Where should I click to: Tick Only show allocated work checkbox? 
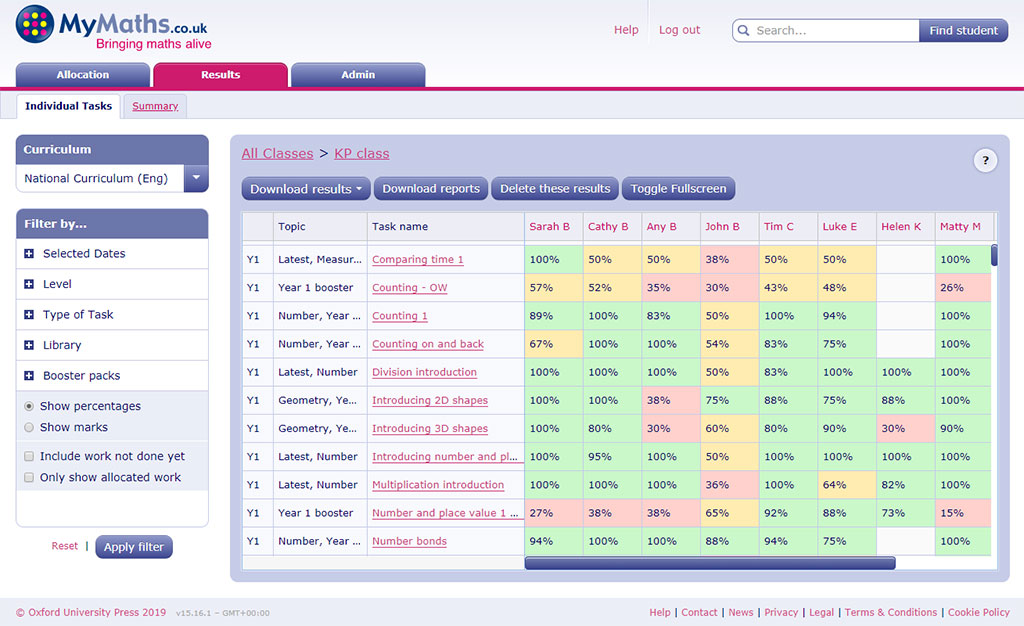[29, 478]
